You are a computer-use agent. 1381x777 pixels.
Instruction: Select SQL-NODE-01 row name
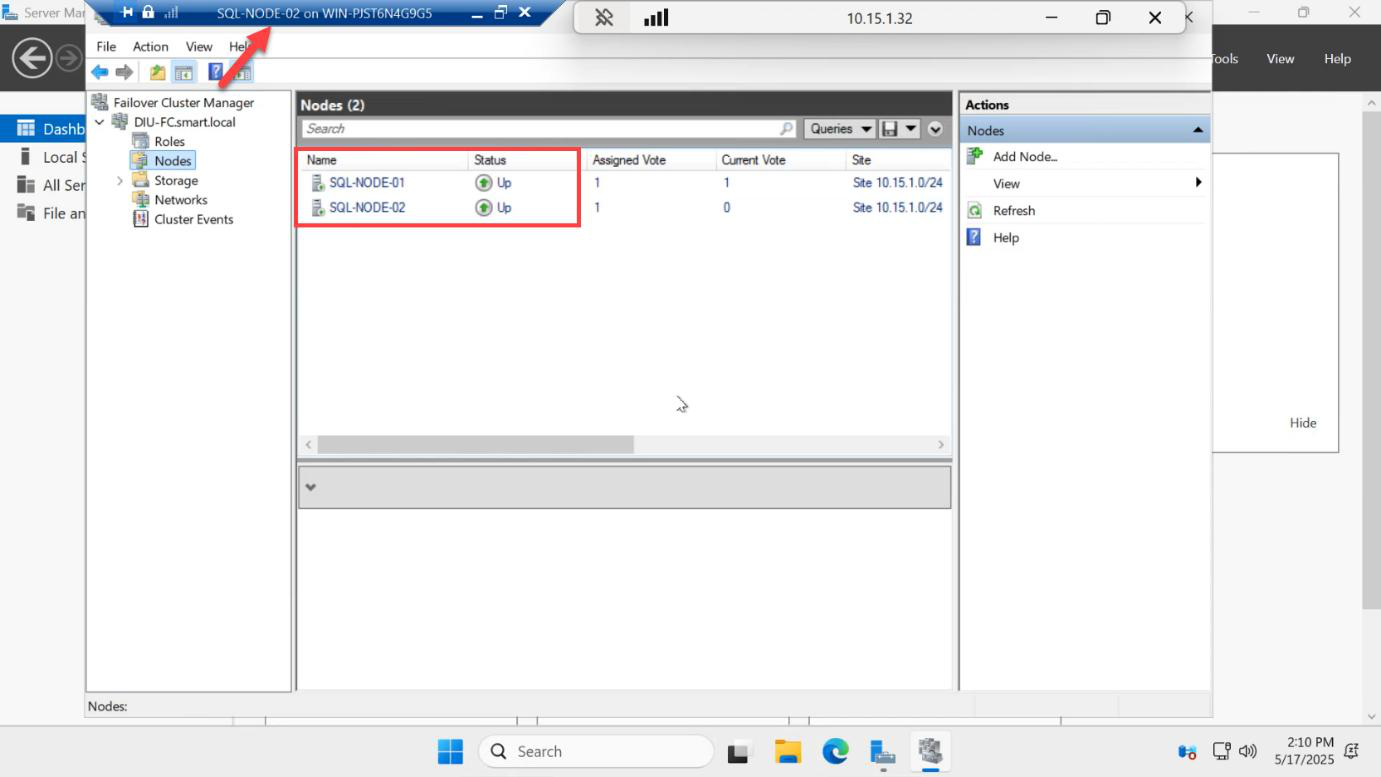[366, 183]
